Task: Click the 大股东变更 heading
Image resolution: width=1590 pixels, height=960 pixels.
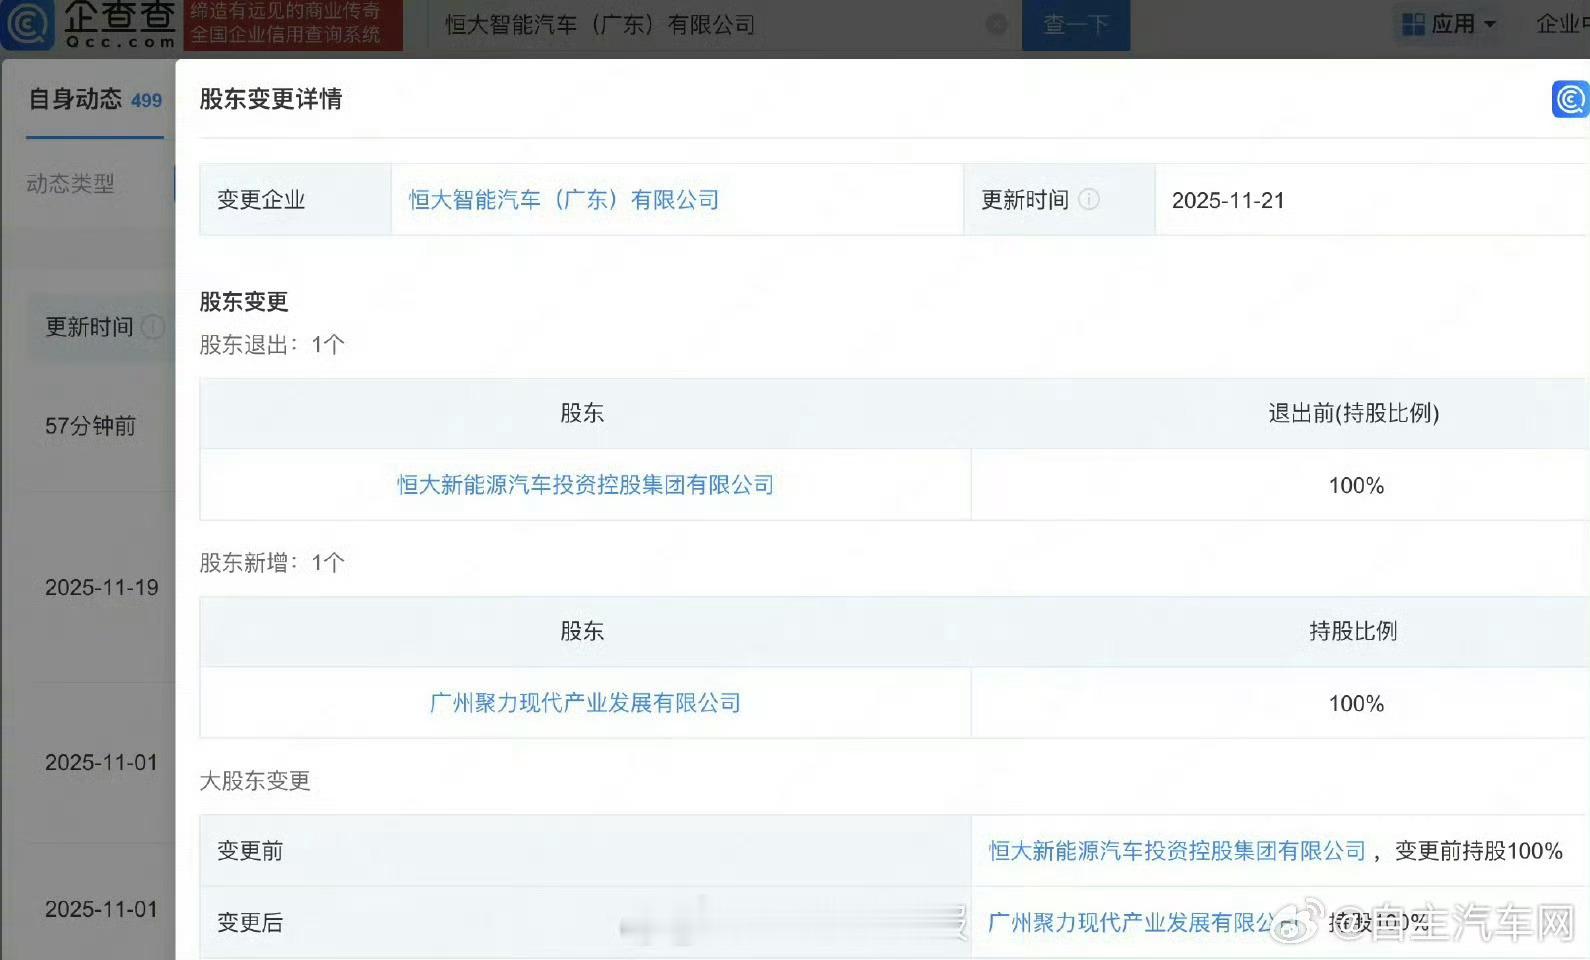Action: tap(255, 781)
